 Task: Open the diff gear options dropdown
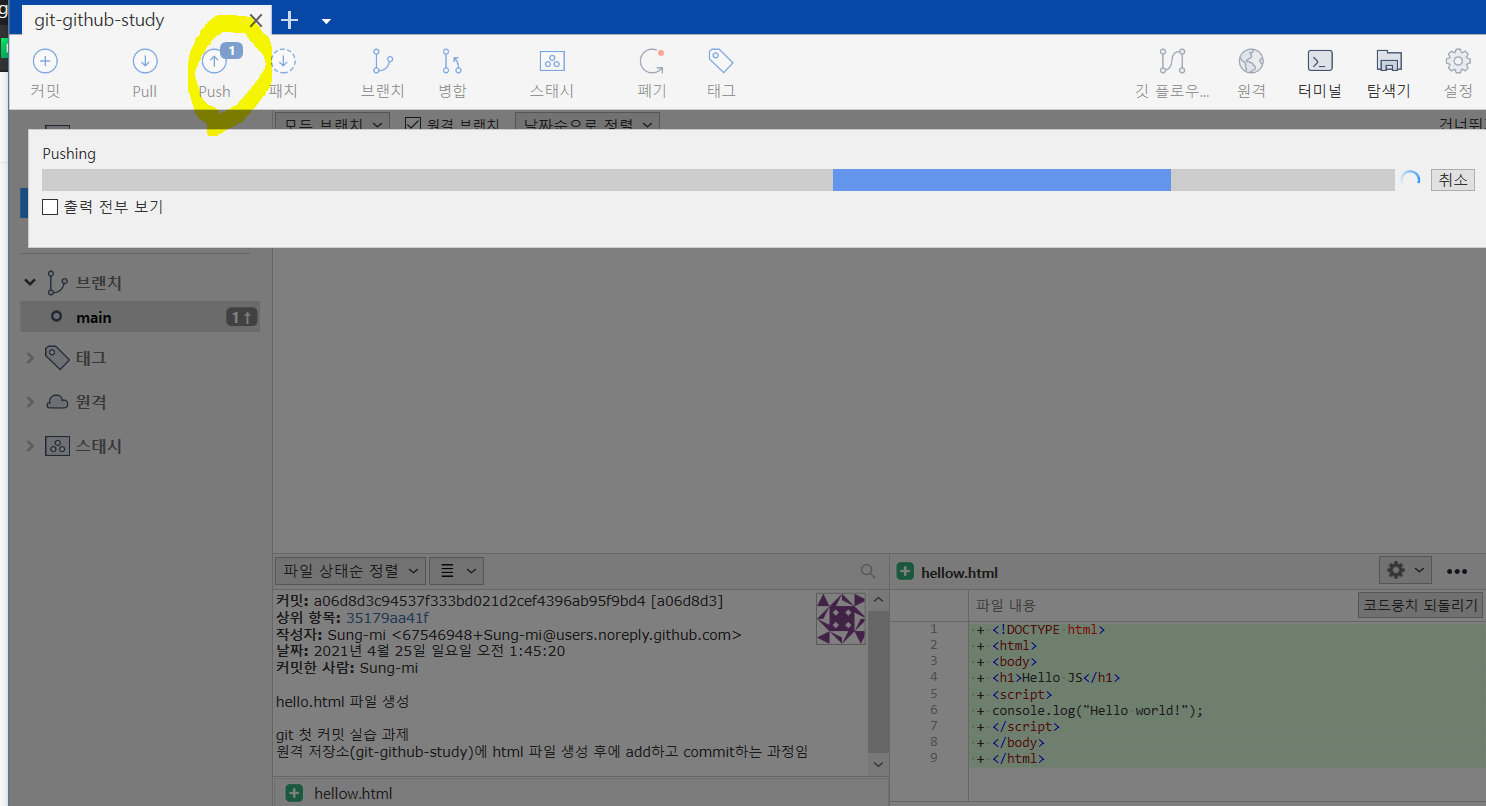1405,570
